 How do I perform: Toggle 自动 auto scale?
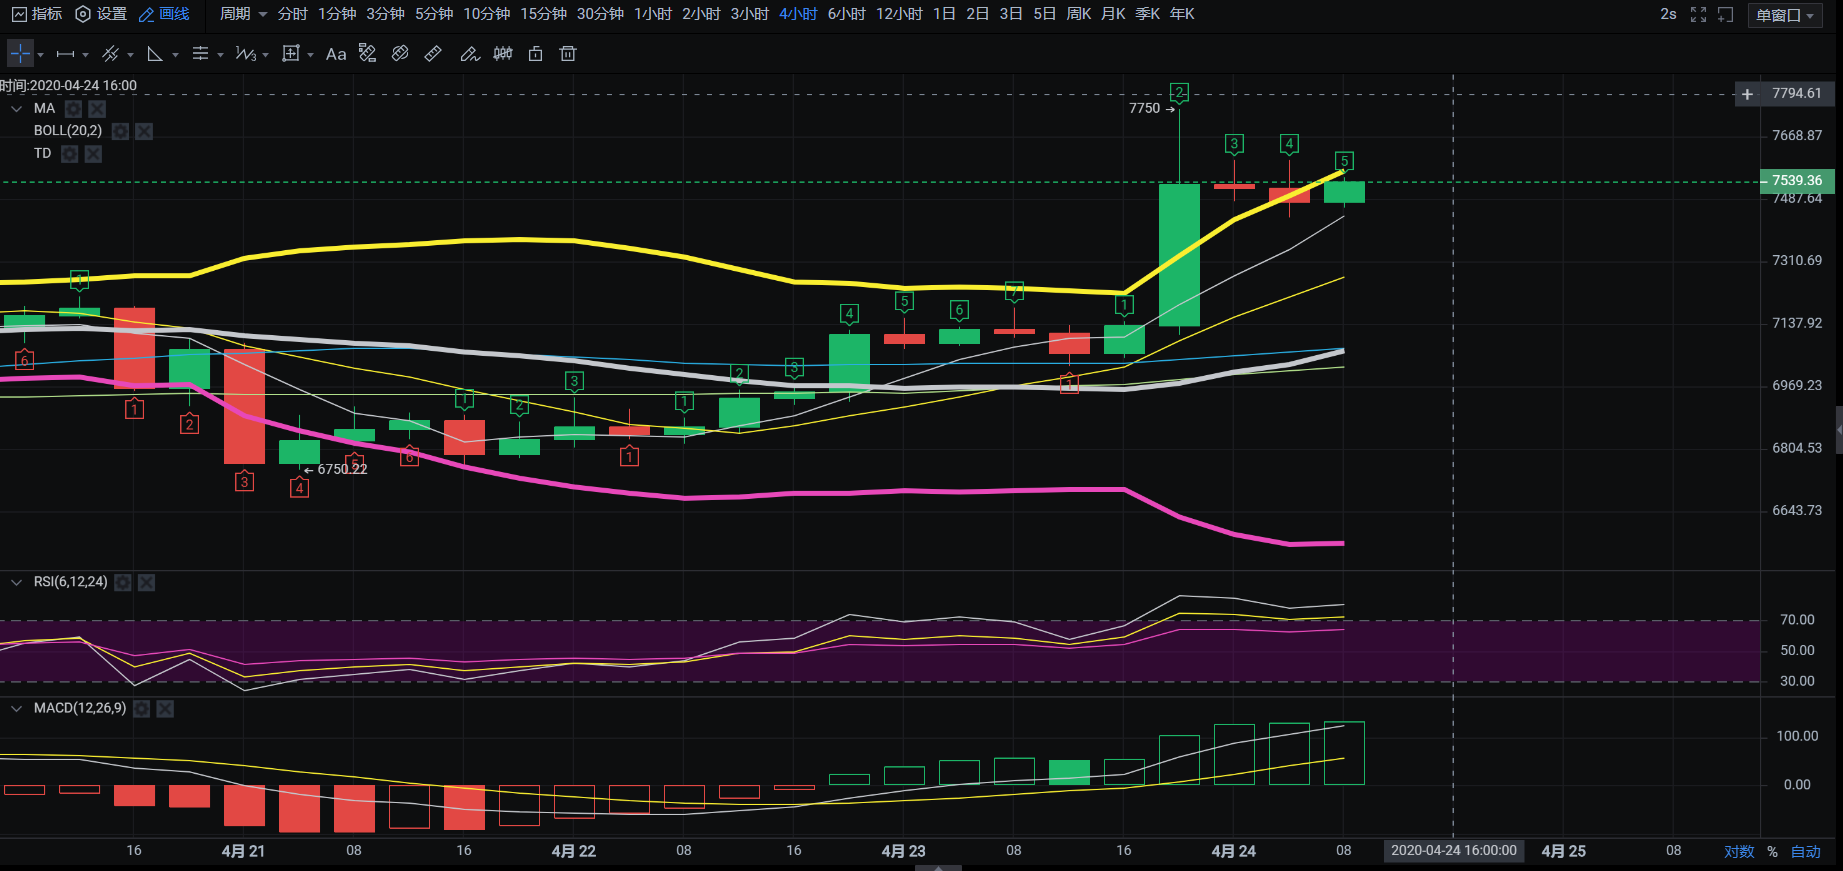tap(1806, 852)
